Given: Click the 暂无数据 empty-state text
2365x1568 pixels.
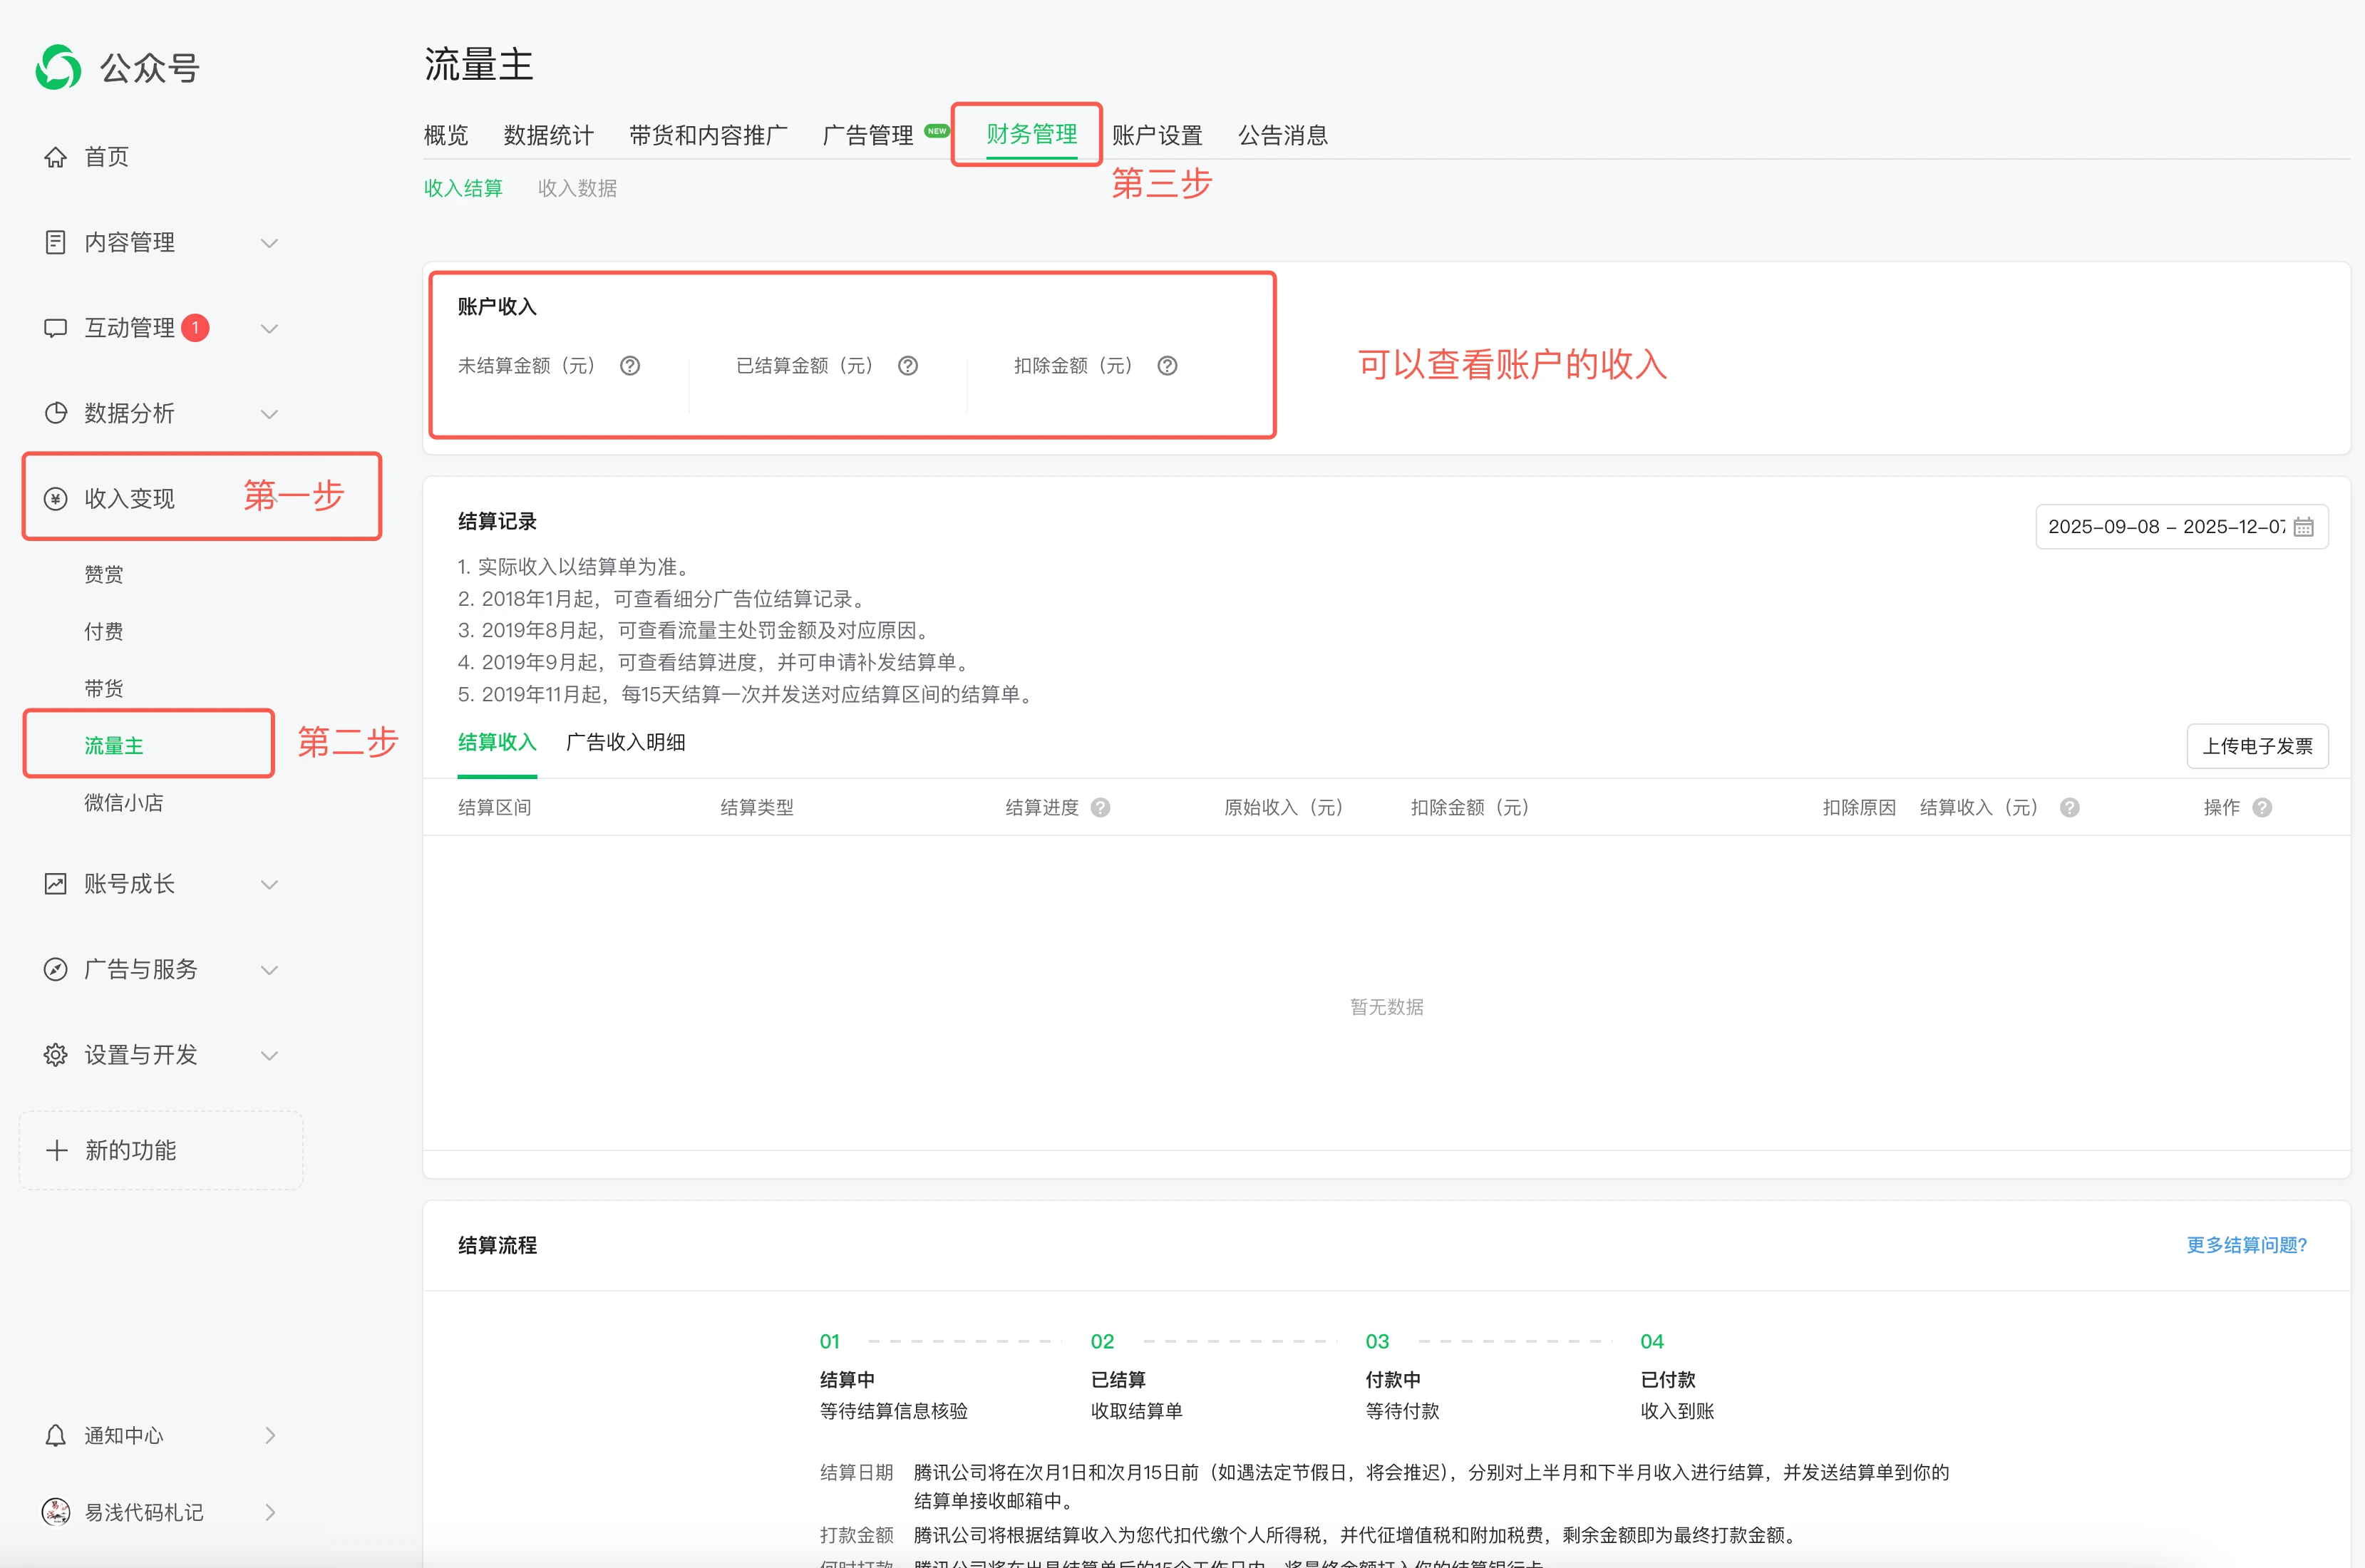Looking at the screenshot, I should pos(1387,1007).
